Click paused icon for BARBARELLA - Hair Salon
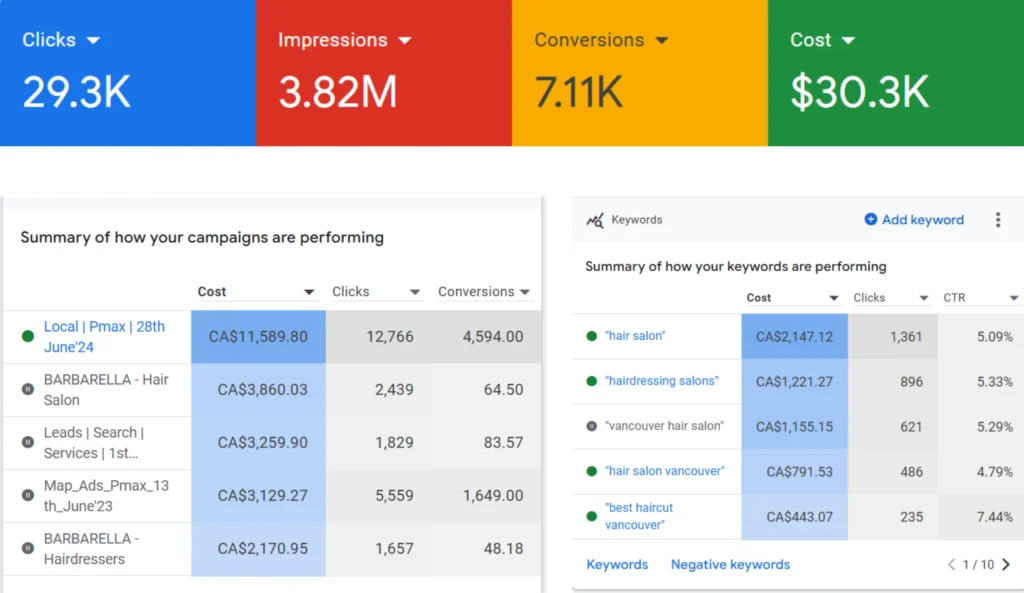This screenshot has width=1024, height=593. 28,390
